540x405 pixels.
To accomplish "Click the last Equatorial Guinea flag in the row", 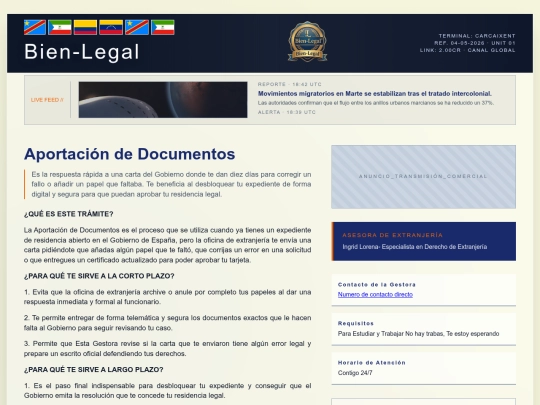I will click(x=163, y=27).
